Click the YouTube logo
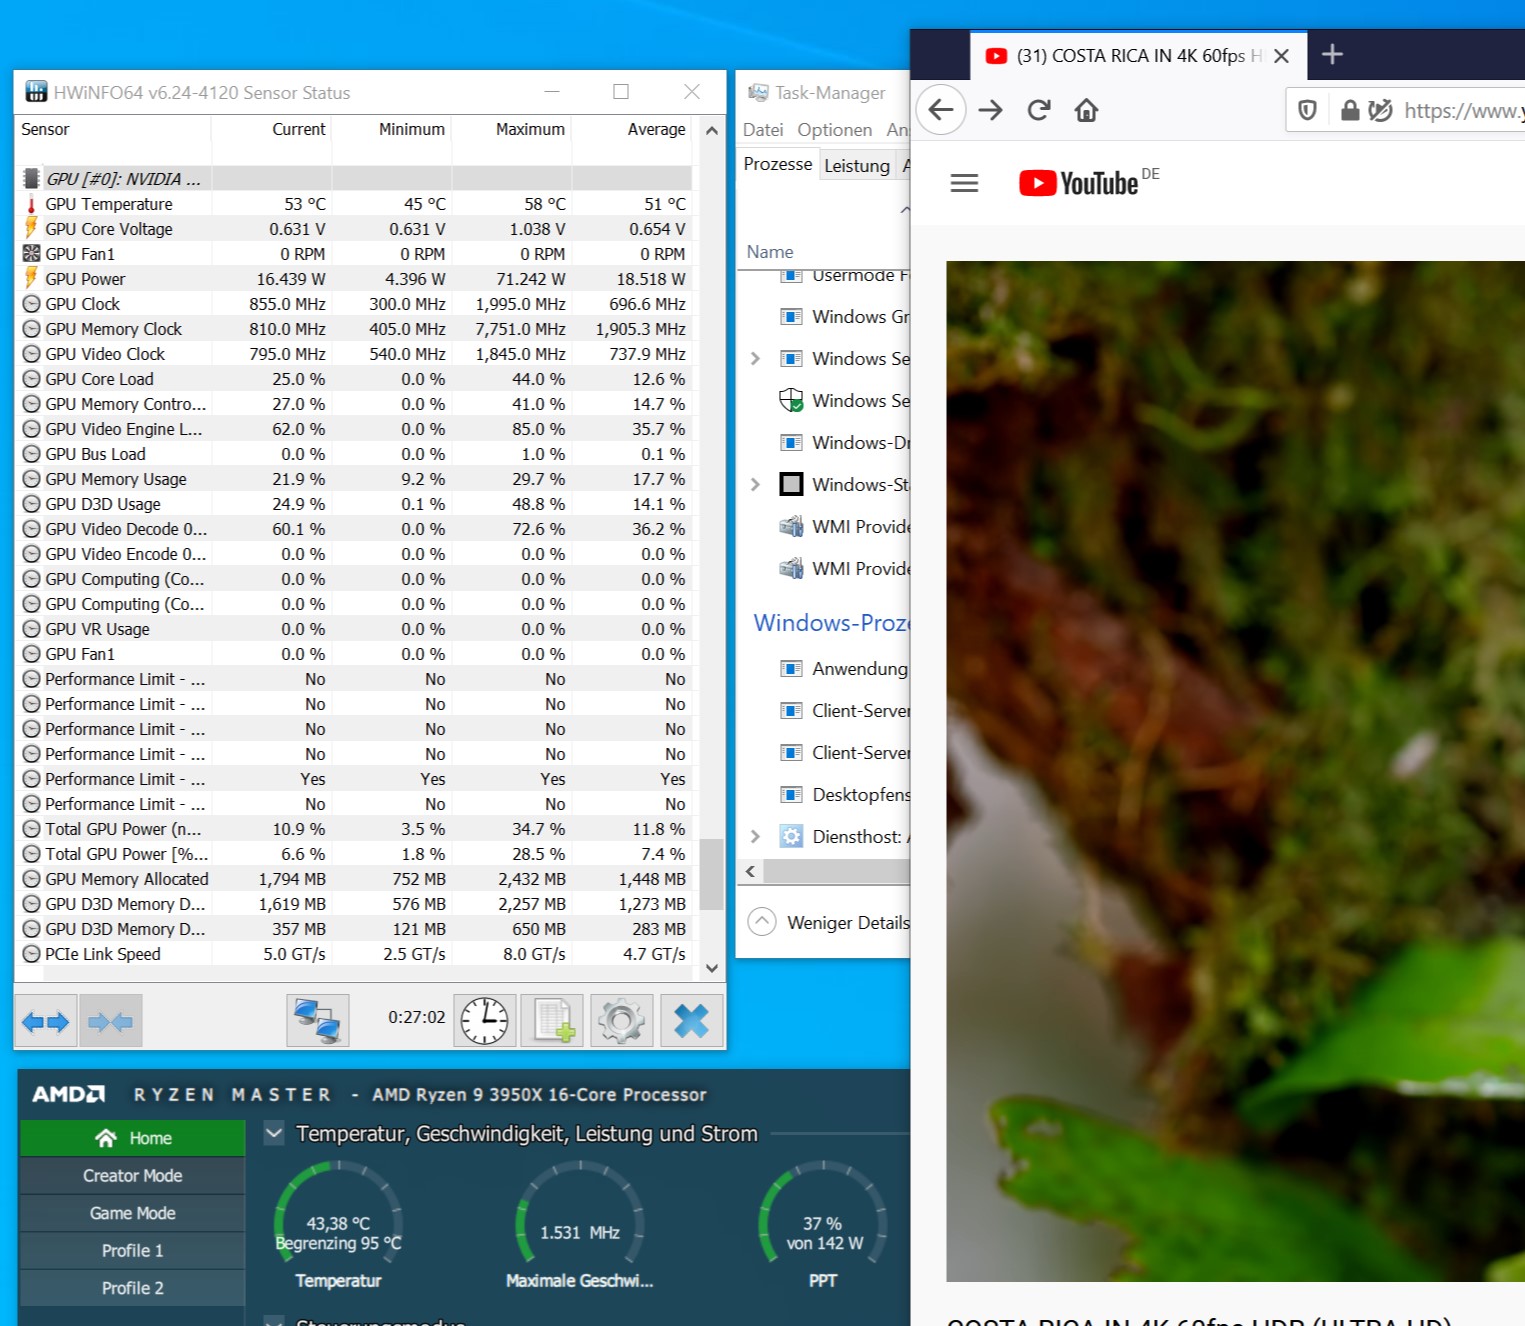 pos(1077,182)
